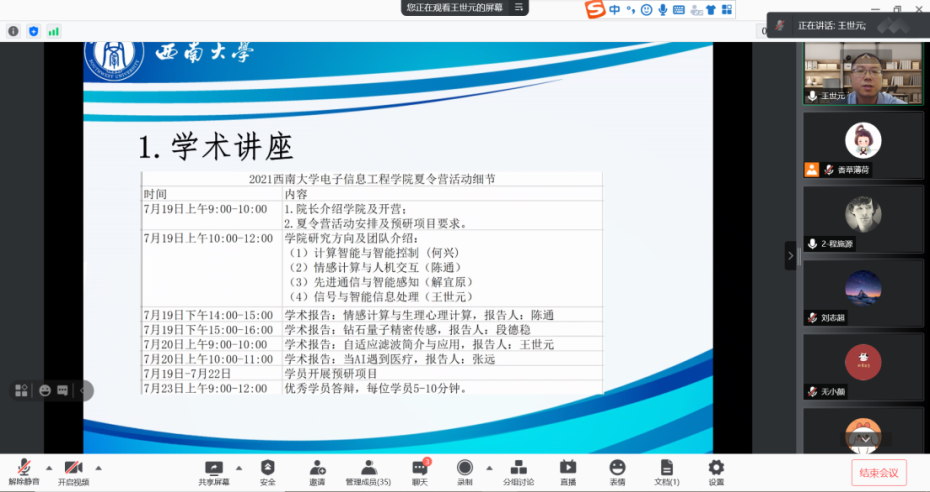
Task: Check the green network signal status icon
Action: pos(53,31)
